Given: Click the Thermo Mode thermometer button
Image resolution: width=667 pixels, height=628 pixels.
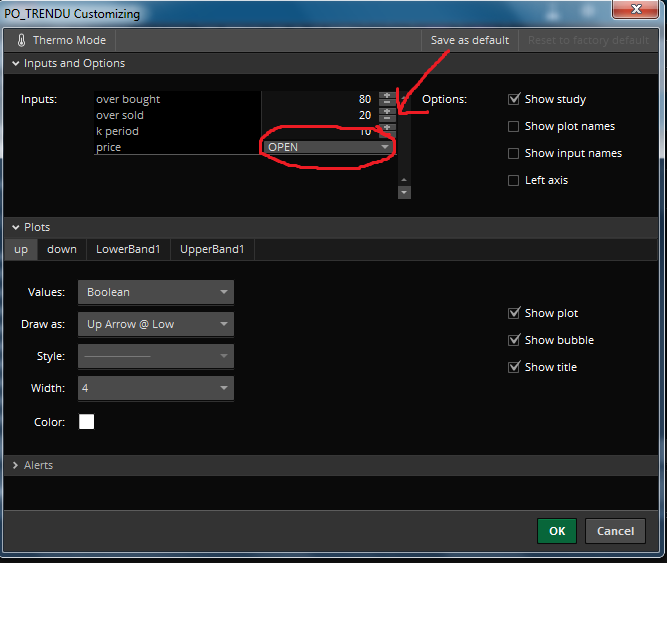Looking at the screenshot, I should 61,40.
